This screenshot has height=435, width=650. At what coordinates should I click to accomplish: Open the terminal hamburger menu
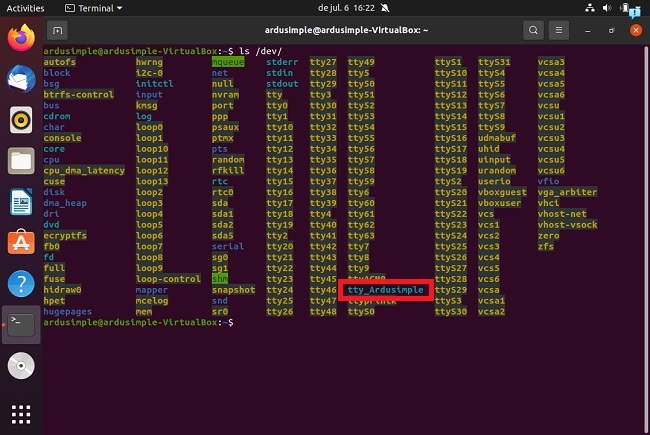click(561, 30)
